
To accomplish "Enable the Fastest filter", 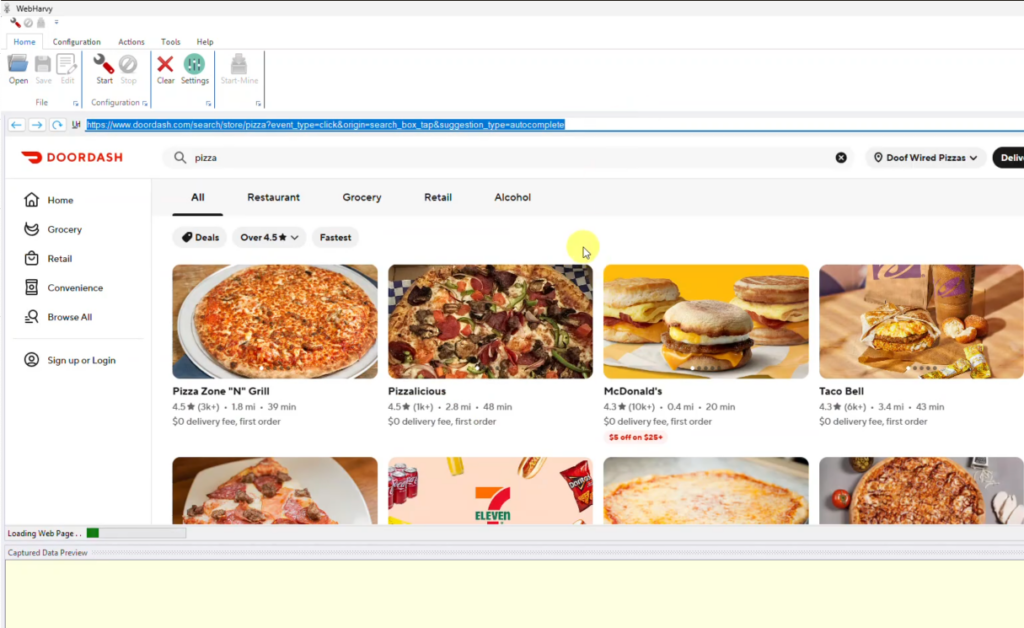I will [334, 237].
